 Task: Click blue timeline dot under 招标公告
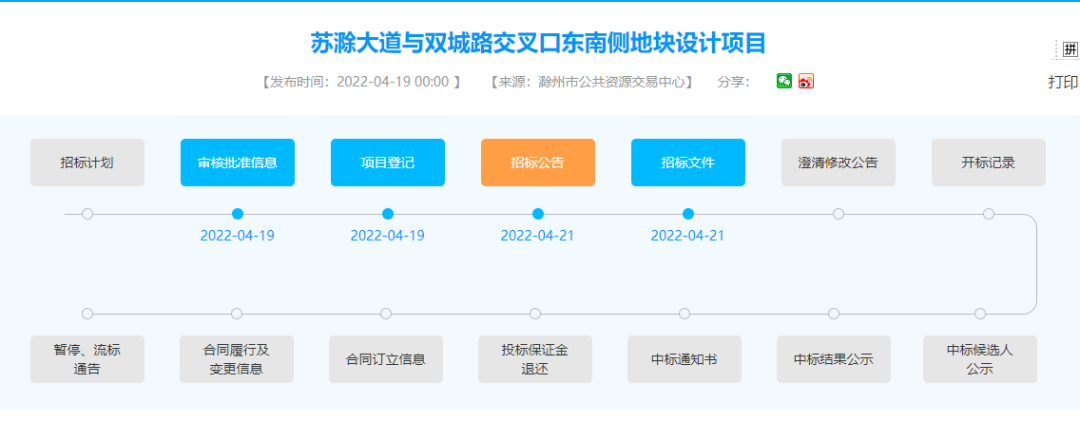(538, 214)
